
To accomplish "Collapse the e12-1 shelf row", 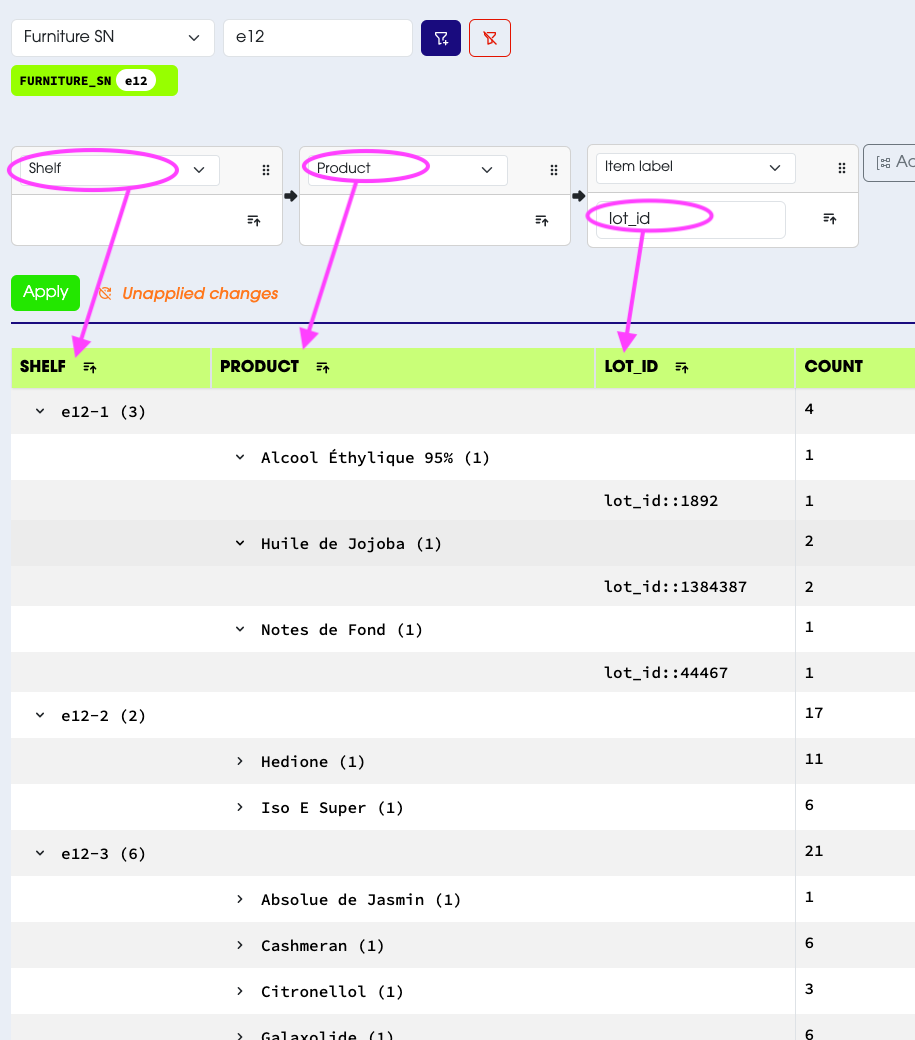I will point(40,411).
